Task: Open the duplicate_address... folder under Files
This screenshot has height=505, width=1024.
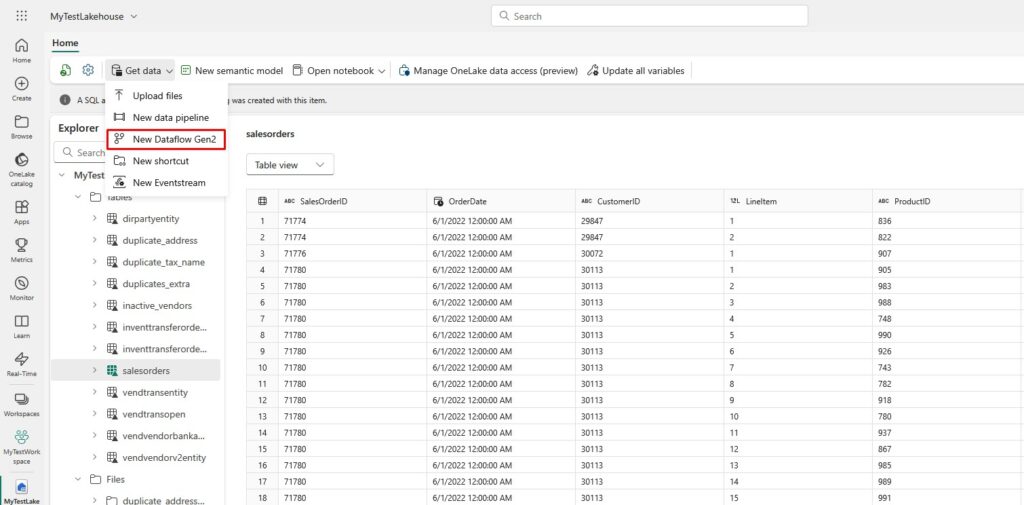Action: pyautogui.click(x=163, y=500)
